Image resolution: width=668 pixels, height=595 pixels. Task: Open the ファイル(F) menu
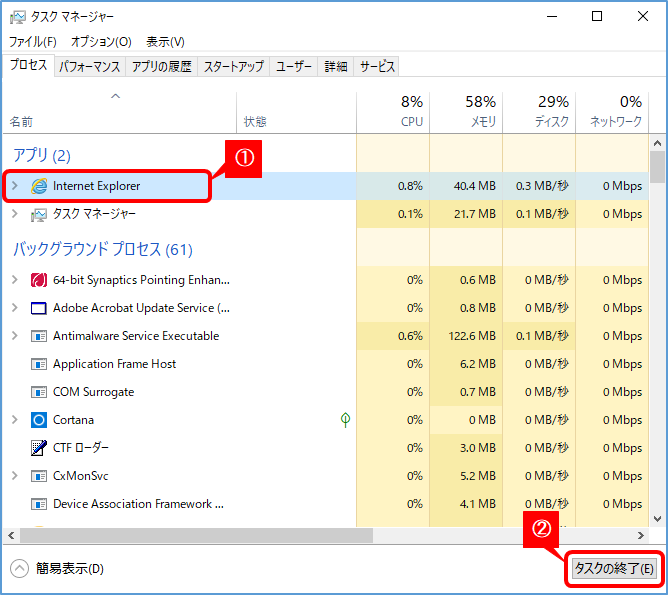click(x=33, y=42)
